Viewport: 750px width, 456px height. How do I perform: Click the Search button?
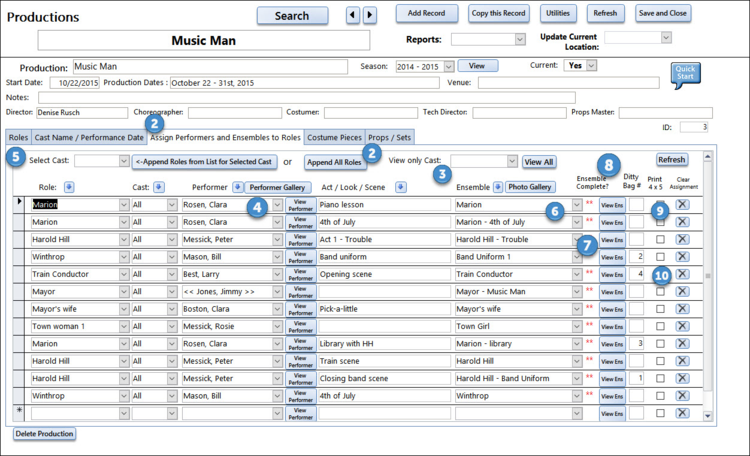click(292, 16)
